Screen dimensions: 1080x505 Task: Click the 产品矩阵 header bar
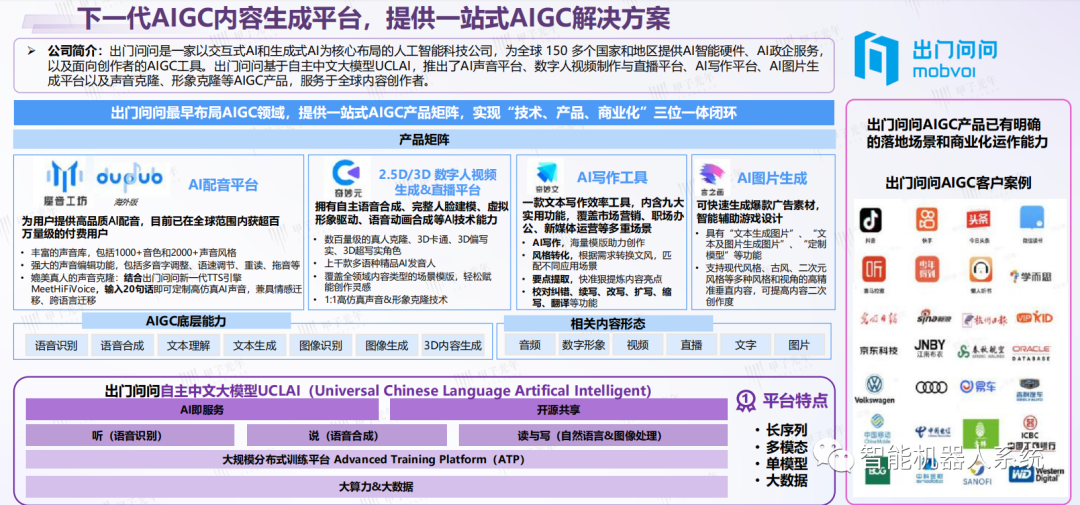pos(424,140)
